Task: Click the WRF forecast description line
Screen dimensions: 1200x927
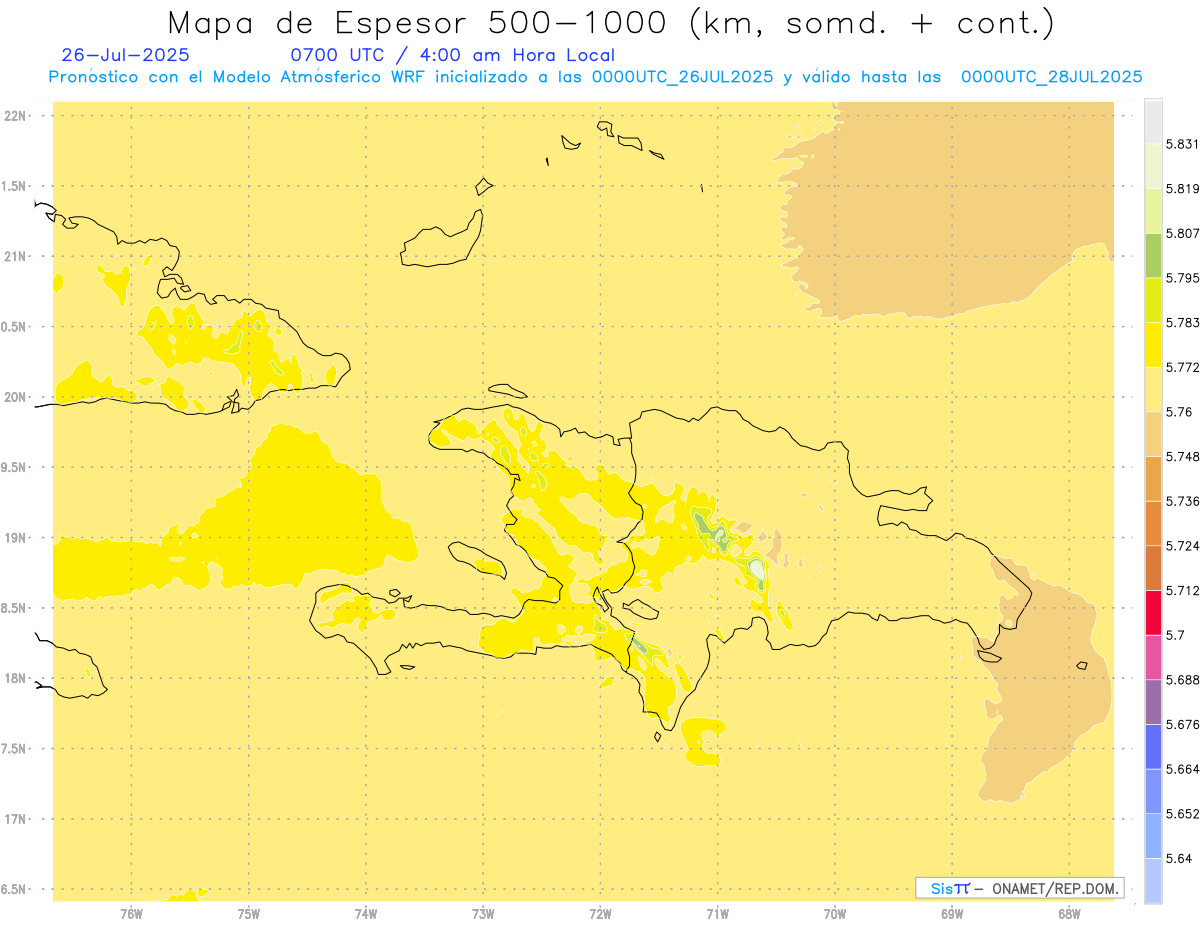Action: click(x=595, y=77)
